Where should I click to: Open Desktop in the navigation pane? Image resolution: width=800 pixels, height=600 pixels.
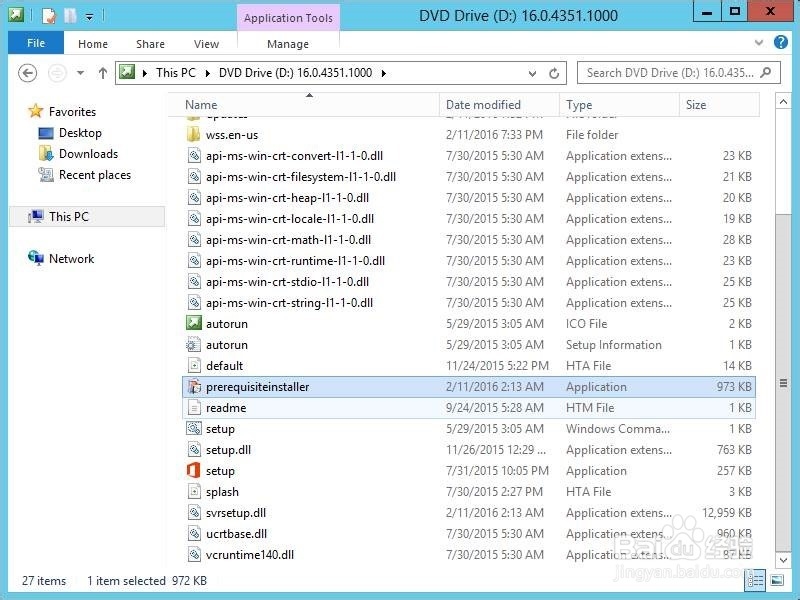click(x=80, y=133)
